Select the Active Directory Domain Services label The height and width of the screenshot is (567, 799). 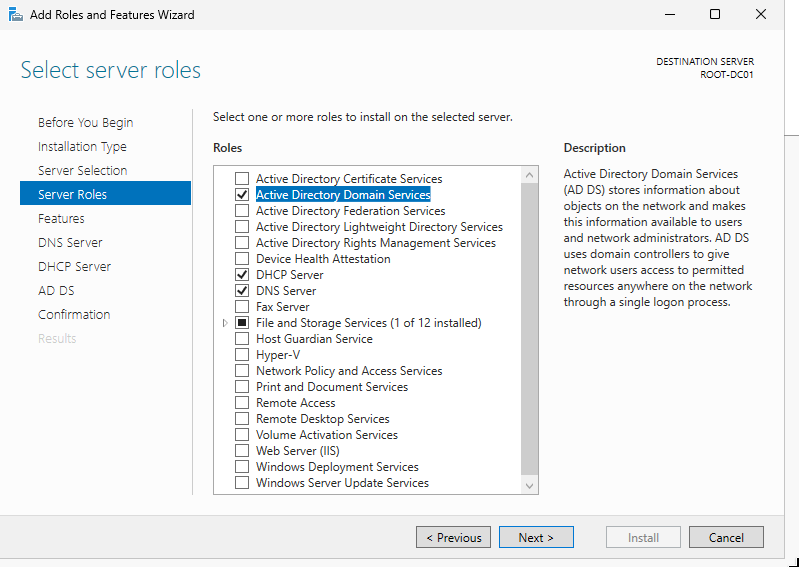point(343,195)
